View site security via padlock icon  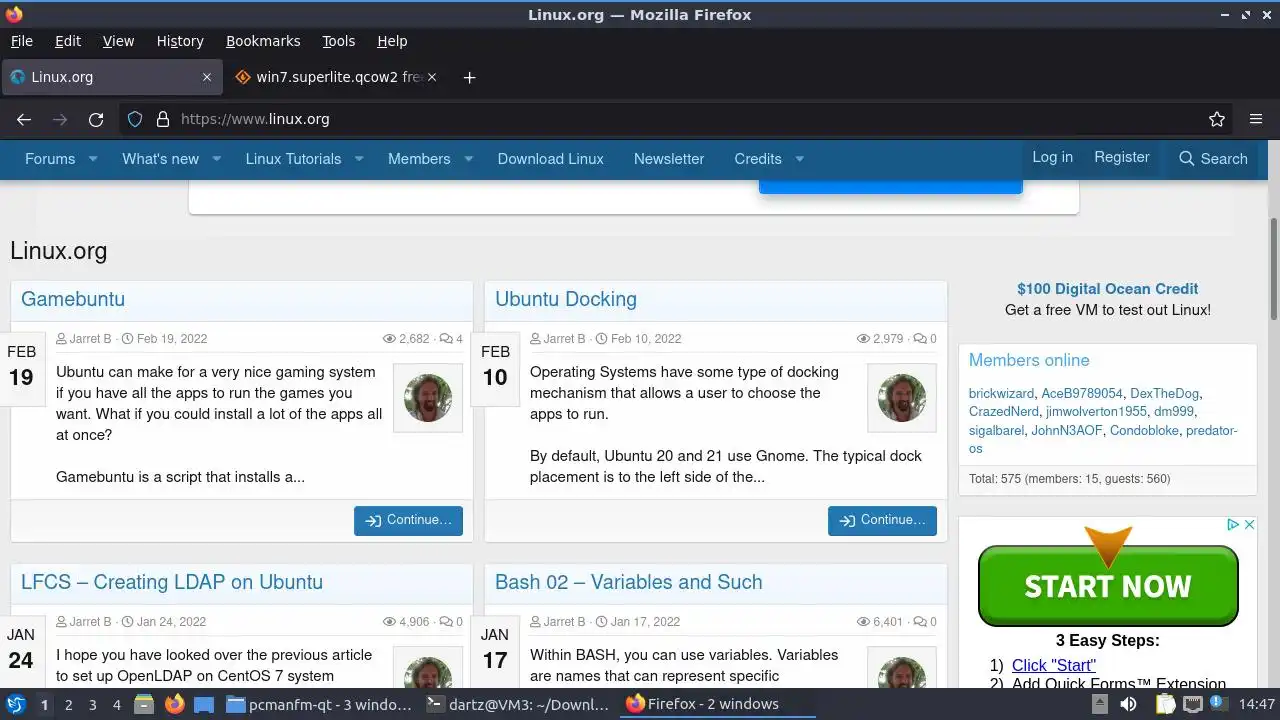point(163,119)
